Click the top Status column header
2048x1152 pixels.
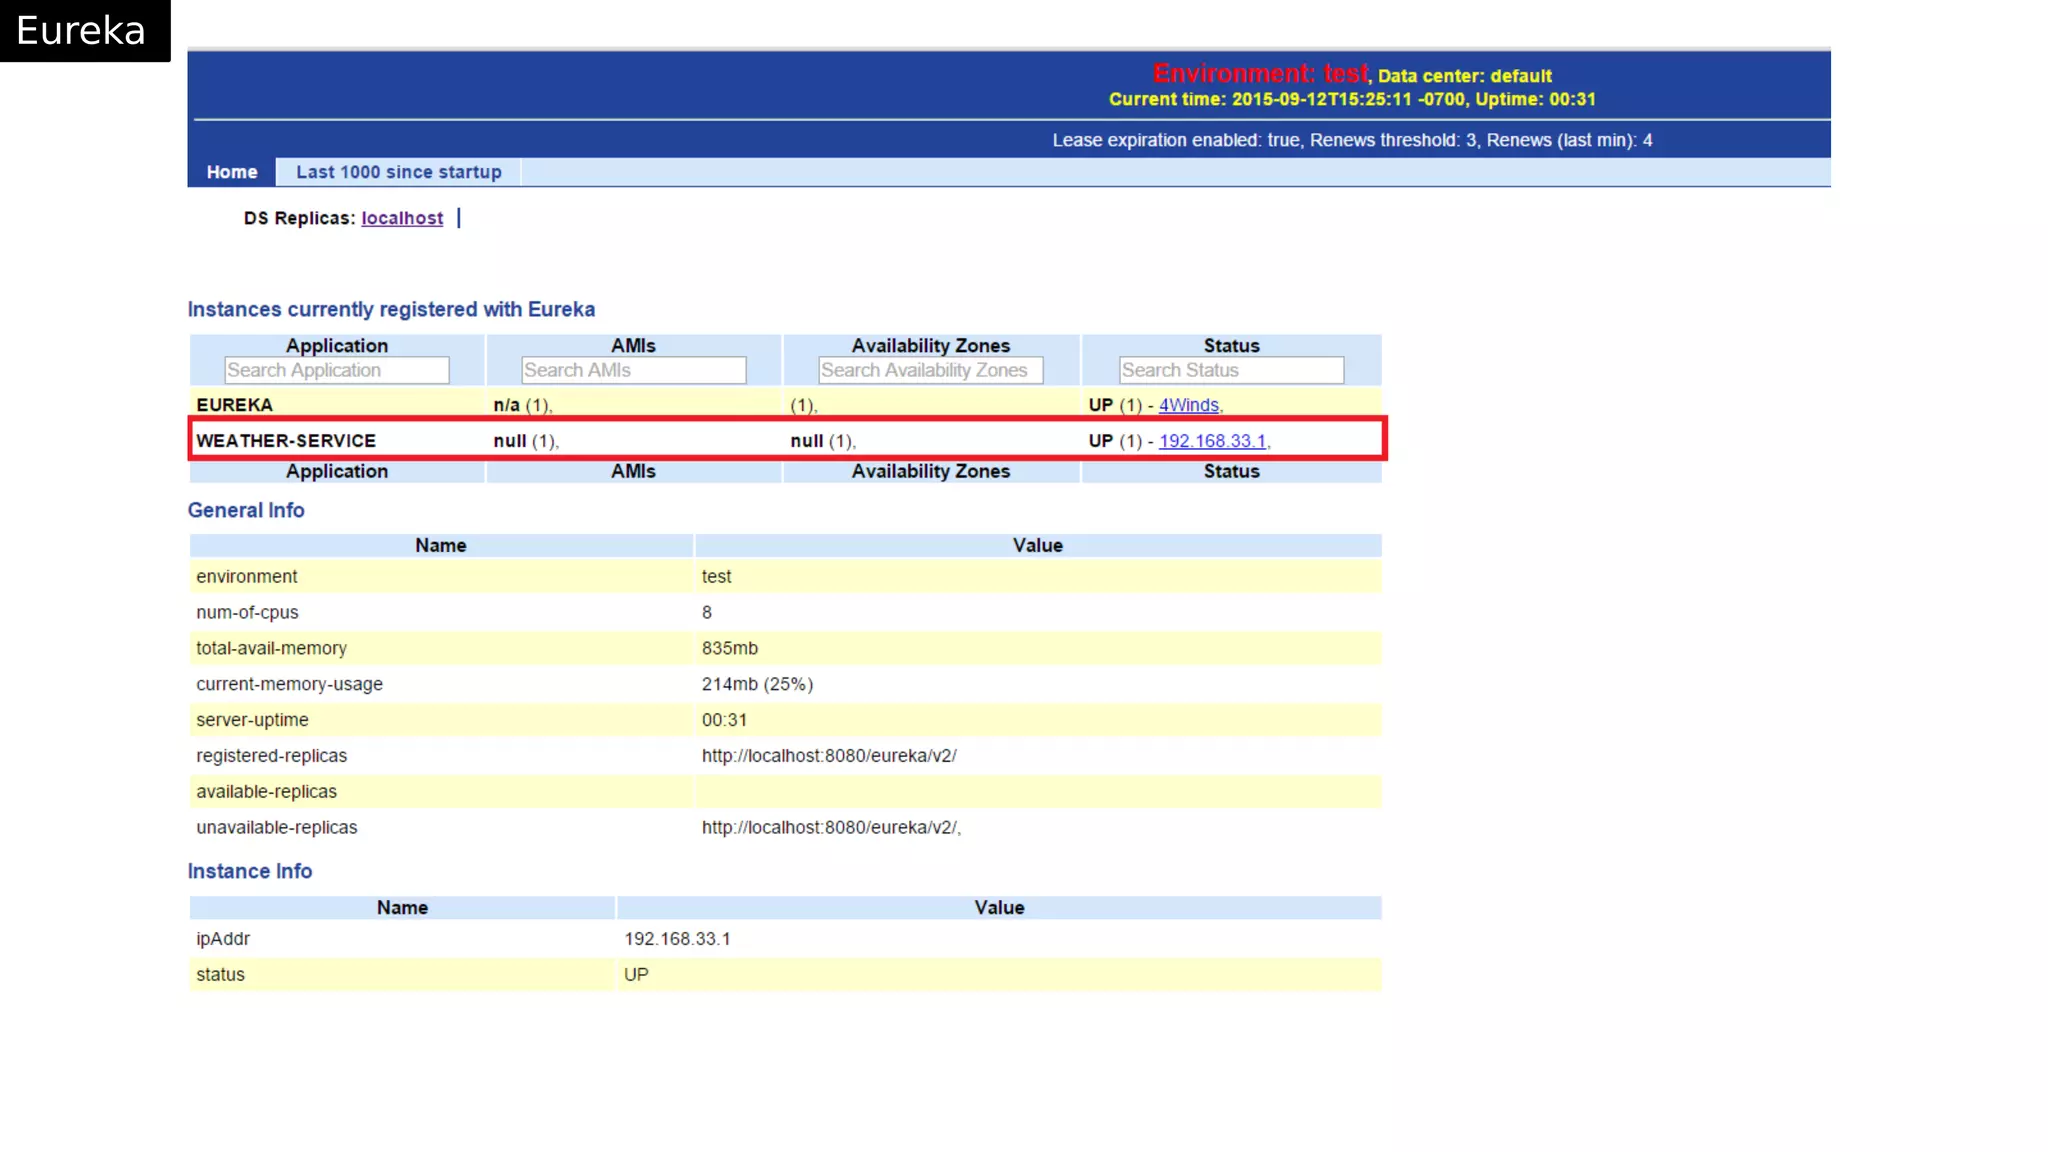pos(1230,345)
